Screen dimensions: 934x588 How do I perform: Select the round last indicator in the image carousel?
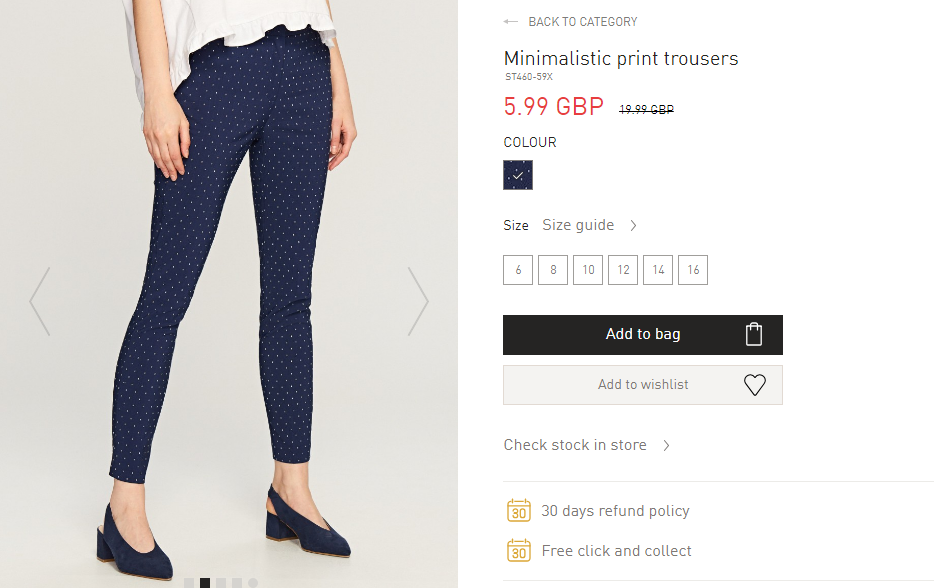click(x=253, y=583)
